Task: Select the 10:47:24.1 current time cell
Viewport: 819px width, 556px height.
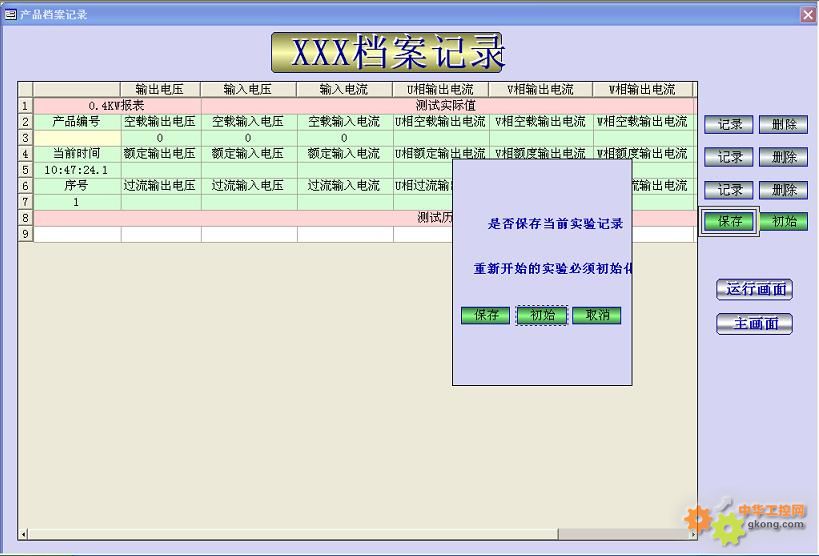Action: [76, 170]
